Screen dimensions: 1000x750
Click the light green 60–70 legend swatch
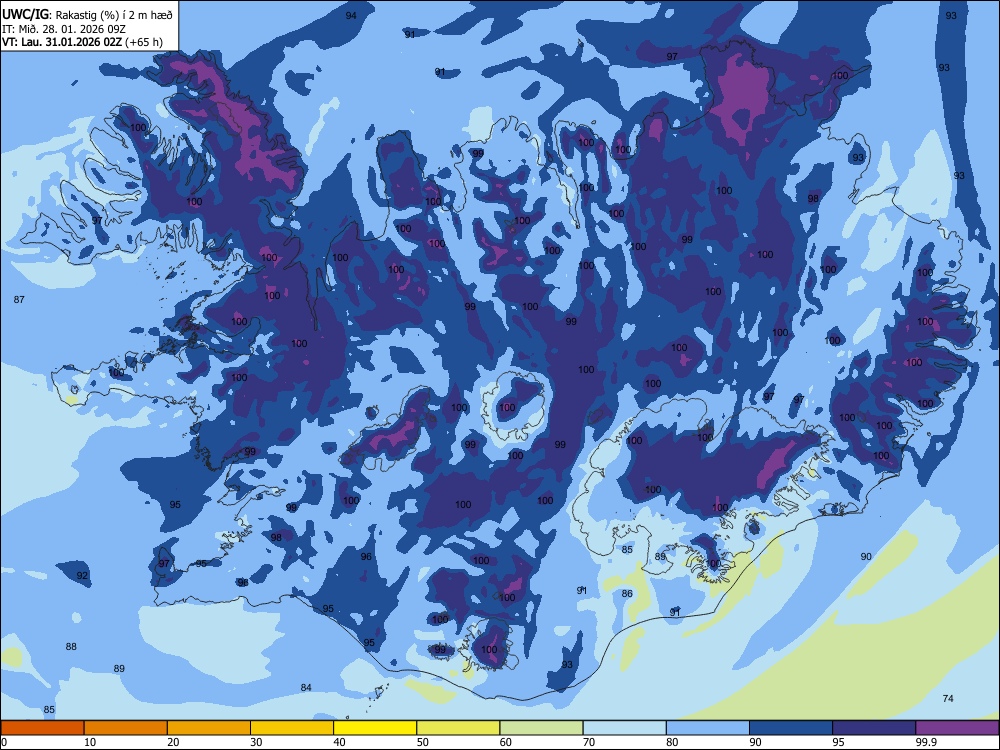point(541,728)
